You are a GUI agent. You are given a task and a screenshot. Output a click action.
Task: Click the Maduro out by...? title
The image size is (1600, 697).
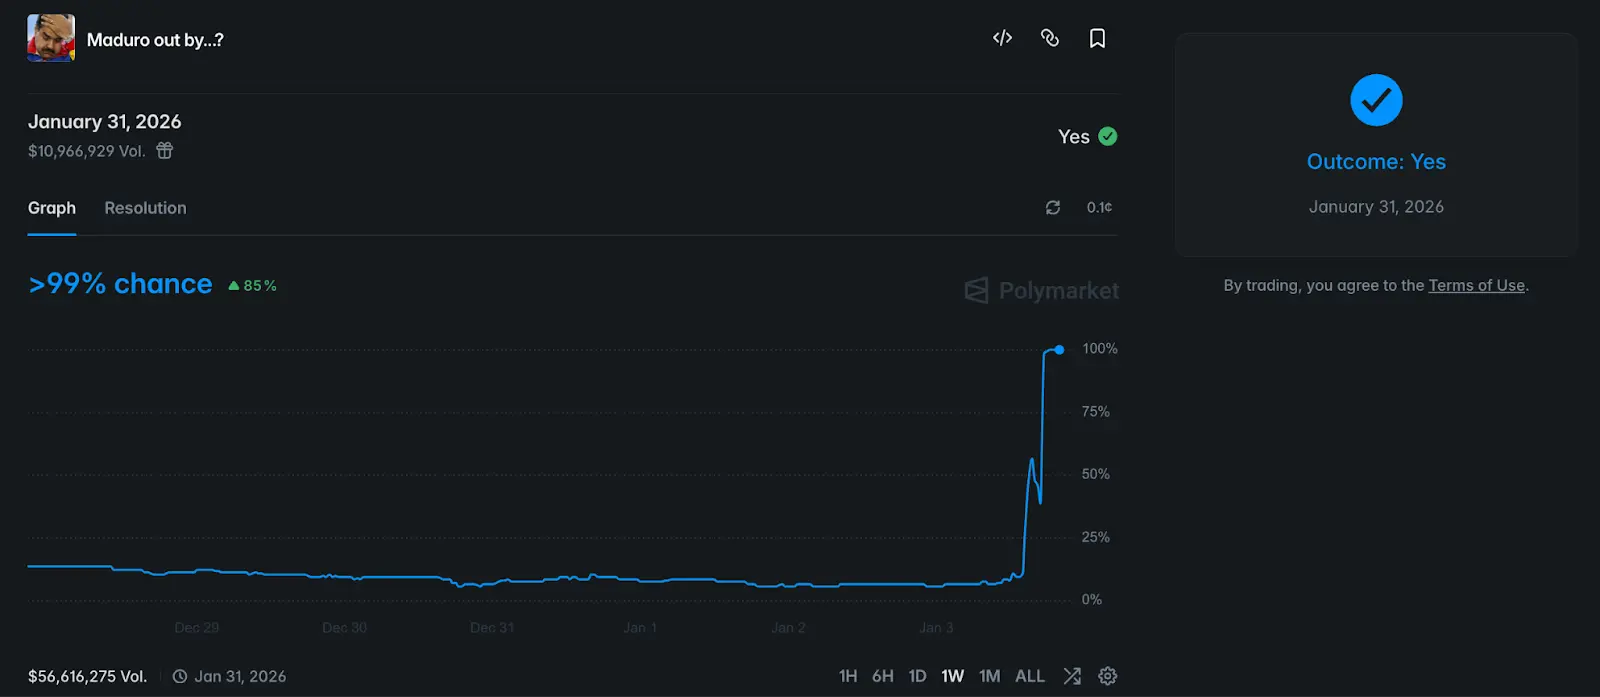tap(155, 40)
